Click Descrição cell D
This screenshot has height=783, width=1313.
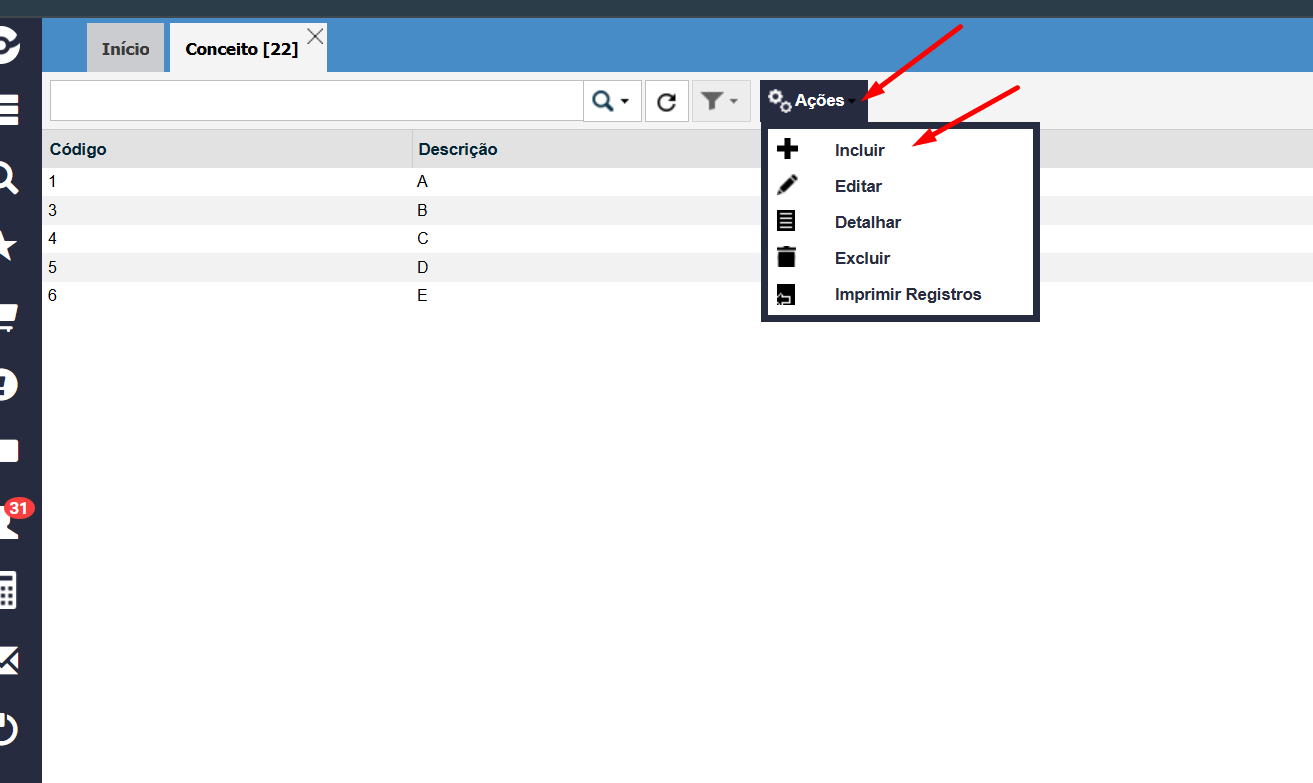[422, 267]
